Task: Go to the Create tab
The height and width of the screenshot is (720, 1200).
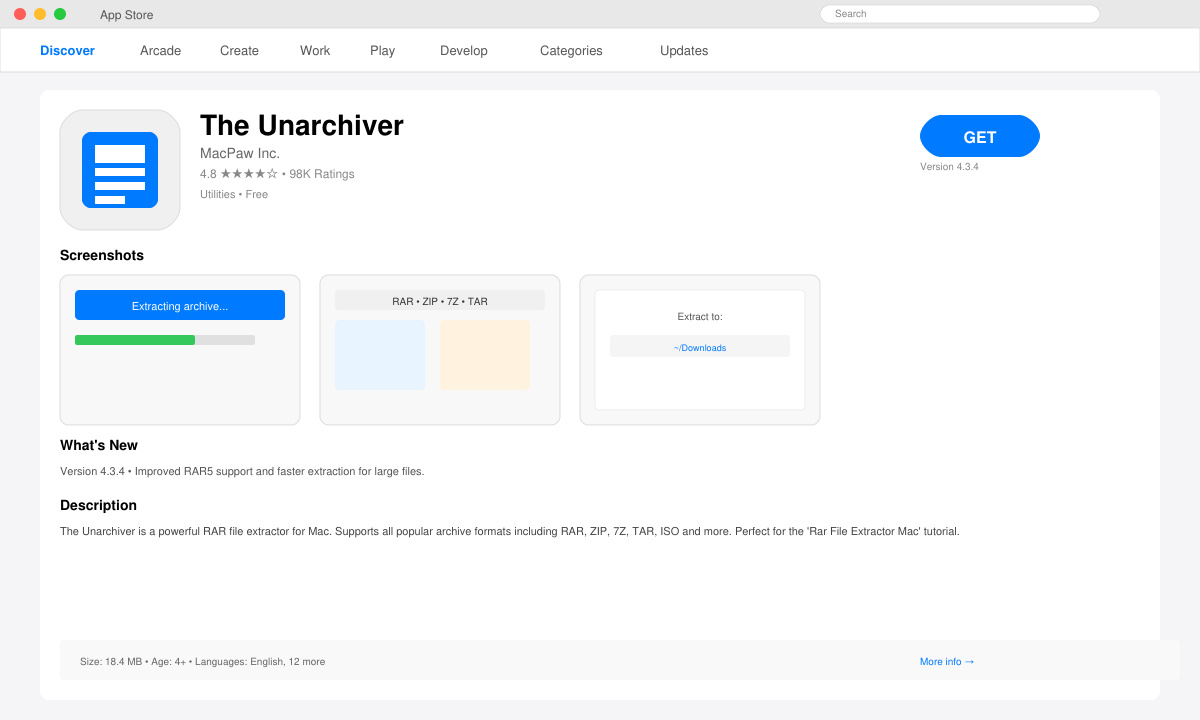Action: pos(239,51)
